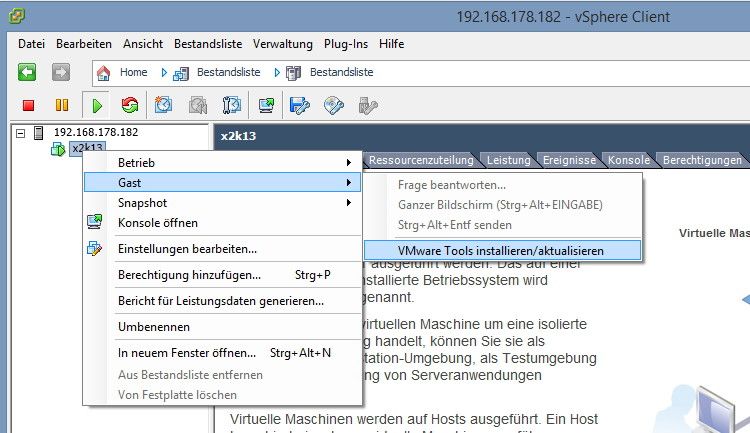Click Strg+Alt+Entf senden submenu entry
Viewport: 750px width, 433px height.
[x=502, y=225]
